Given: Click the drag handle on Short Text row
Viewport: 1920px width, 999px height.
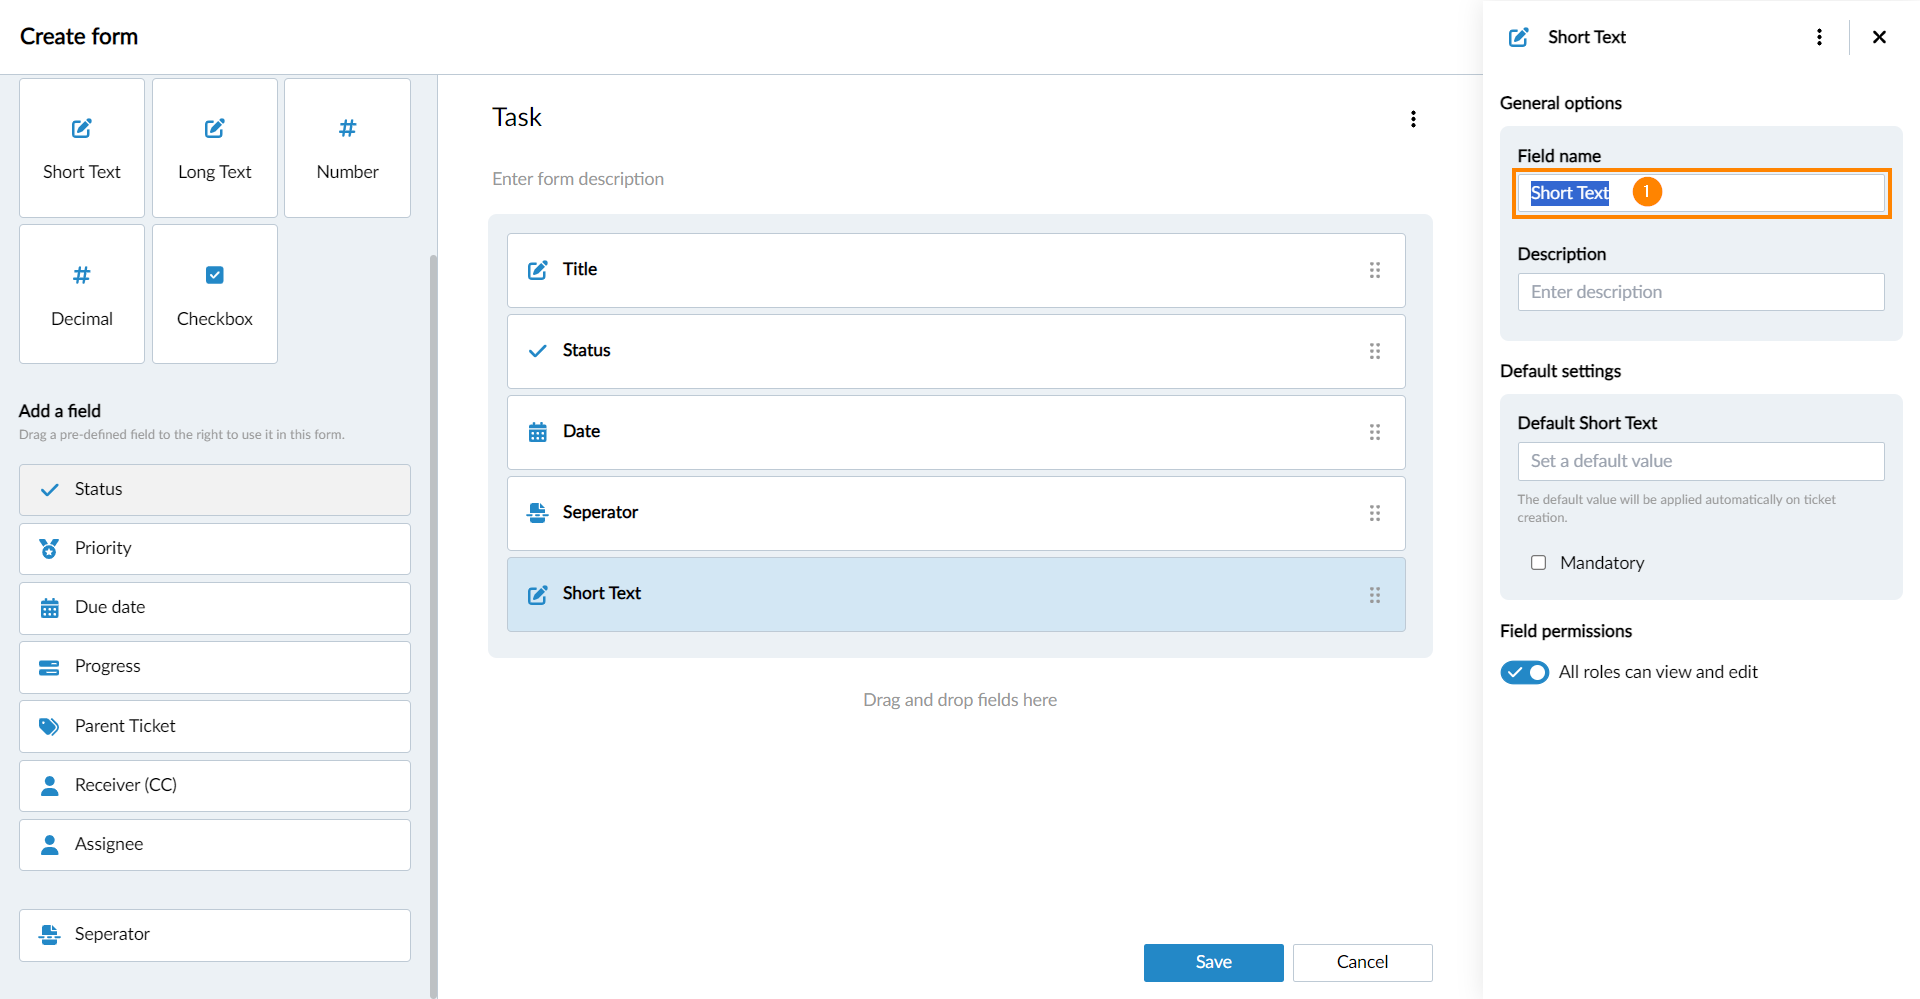Looking at the screenshot, I should [x=1374, y=594].
